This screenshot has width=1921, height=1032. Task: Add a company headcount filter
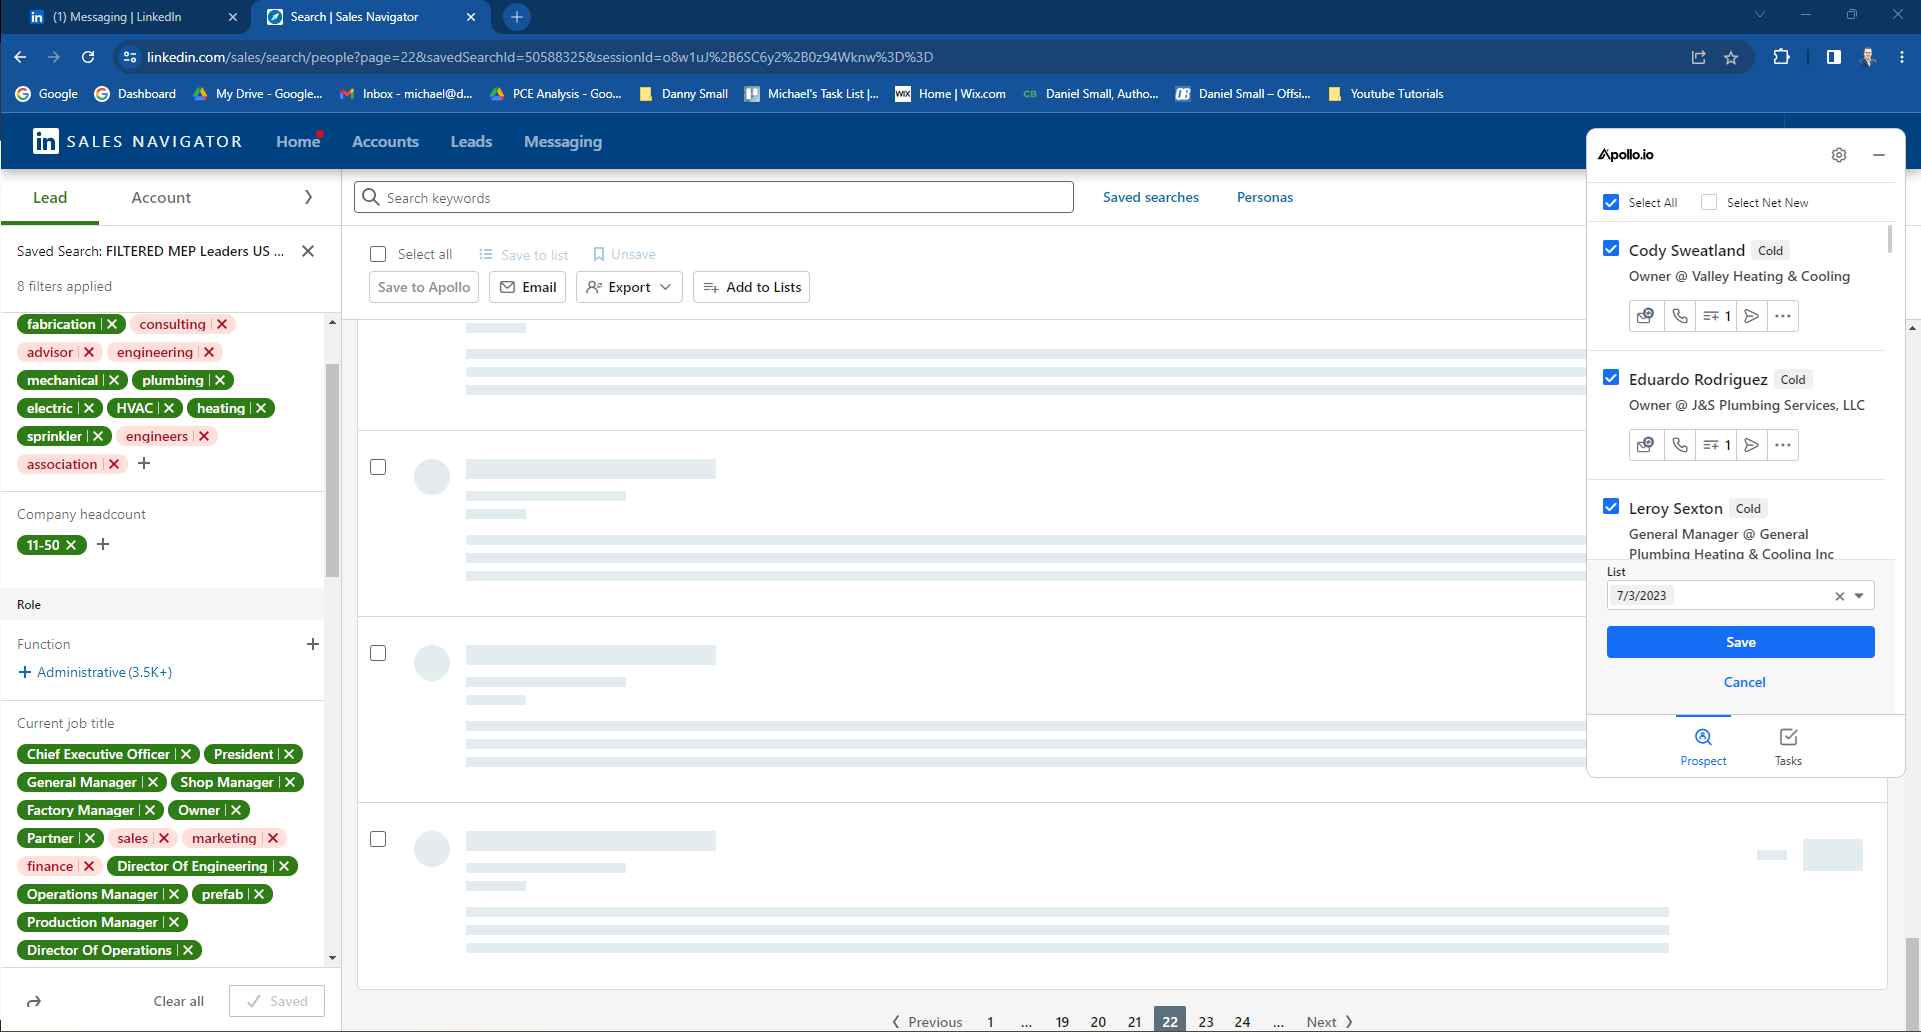103,544
